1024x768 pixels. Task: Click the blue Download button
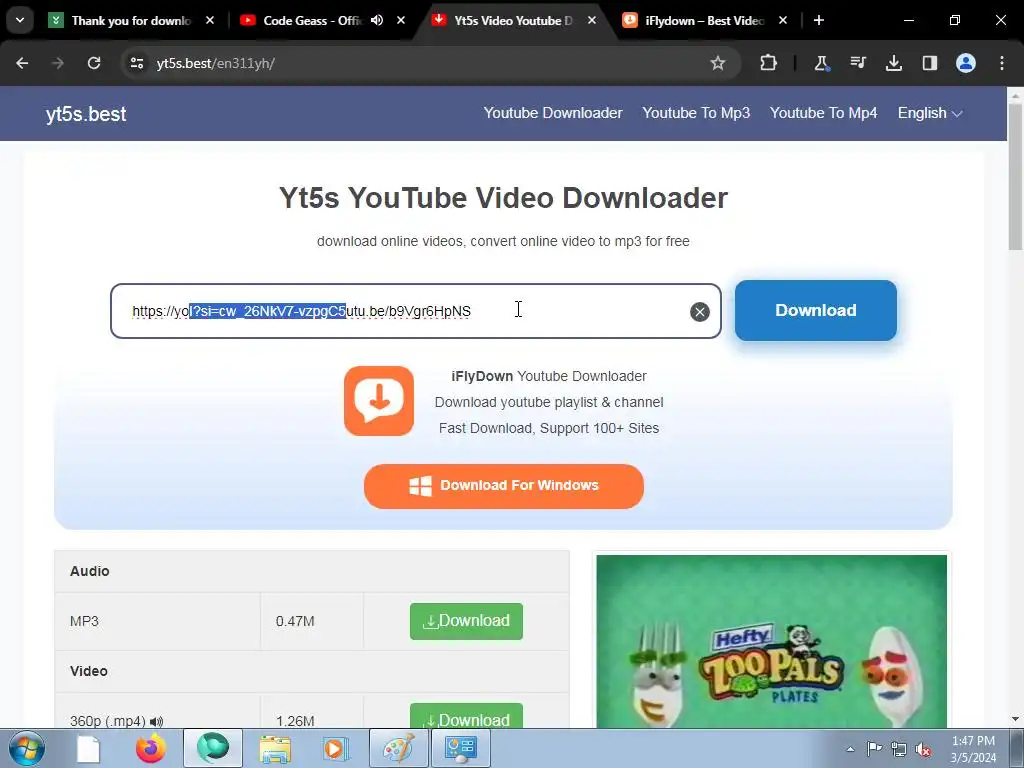(816, 310)
